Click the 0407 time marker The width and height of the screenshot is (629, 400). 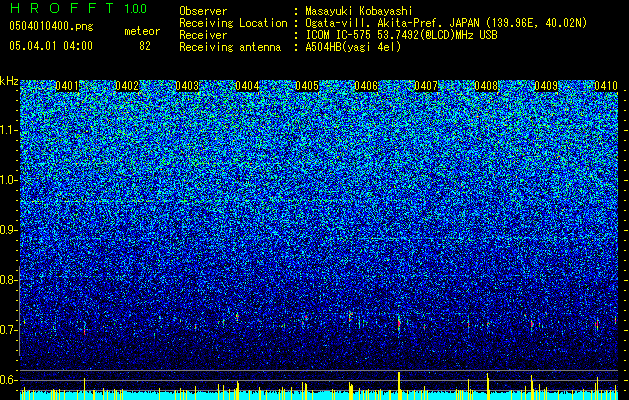click(426, 86)
